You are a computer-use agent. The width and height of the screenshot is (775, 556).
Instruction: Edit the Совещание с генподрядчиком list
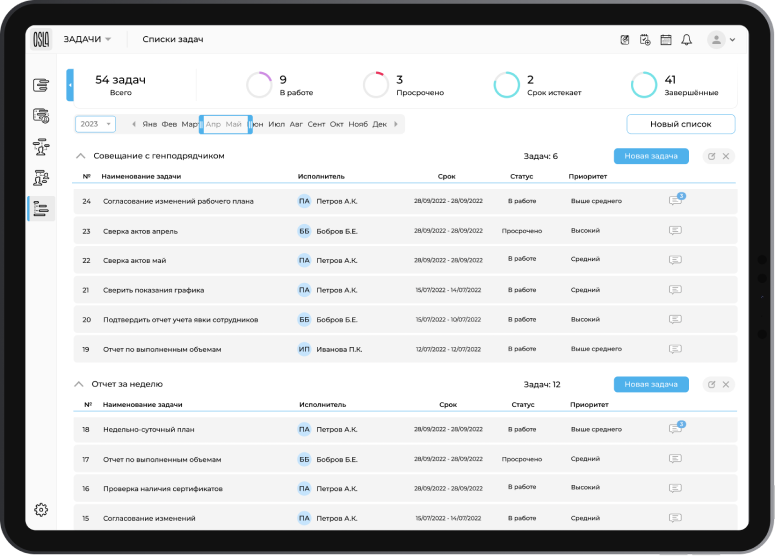pos(711,156)
